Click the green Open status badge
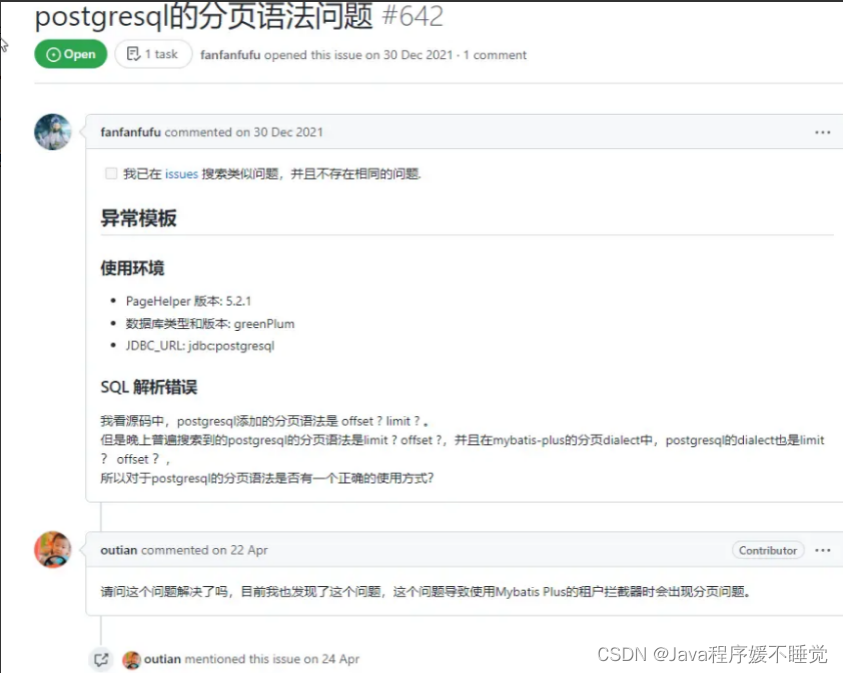The image size is (843, 673). click(x=70, y=54)
